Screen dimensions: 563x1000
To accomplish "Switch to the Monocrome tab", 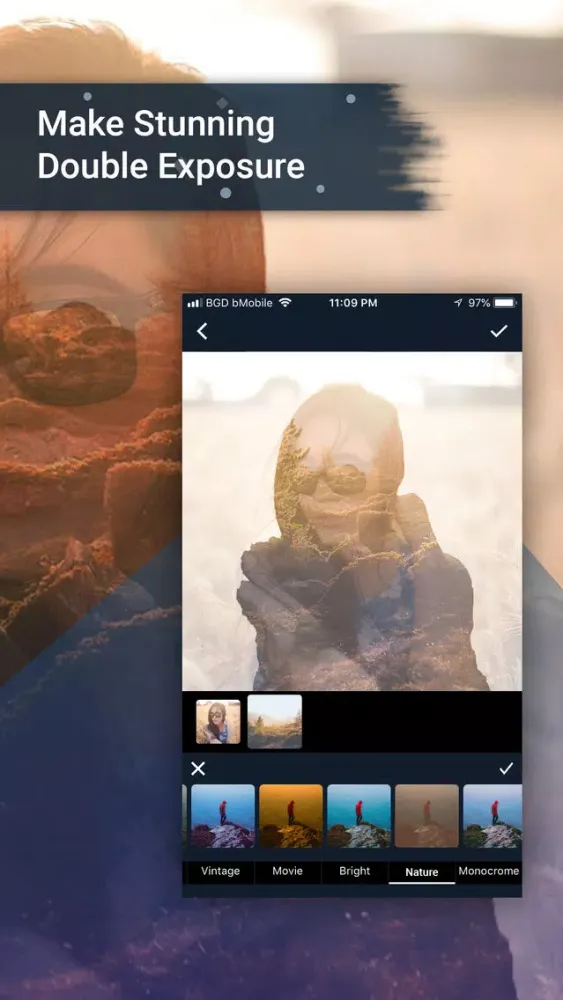I will coord(488,871).
